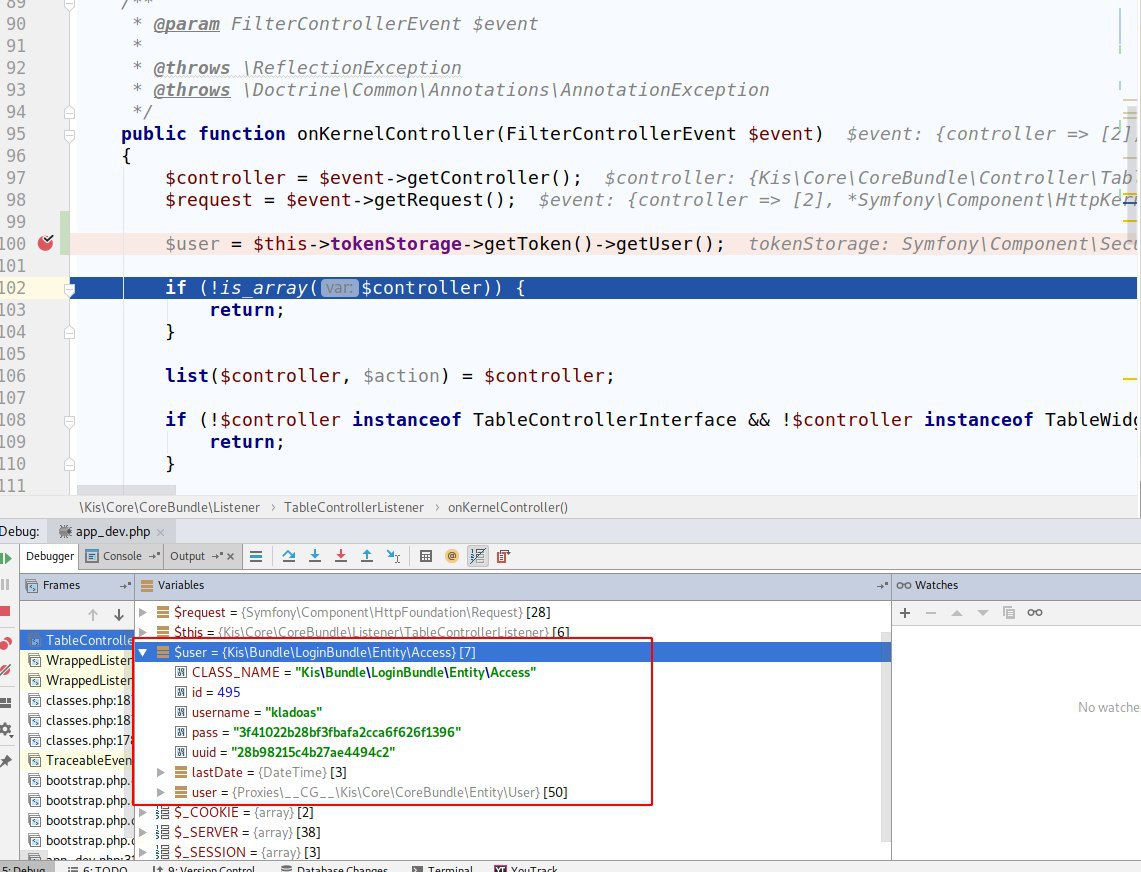This screenshot has height=872, width=1141.
Task: Move to next frame with down arrow
Action: pos(119,615)
